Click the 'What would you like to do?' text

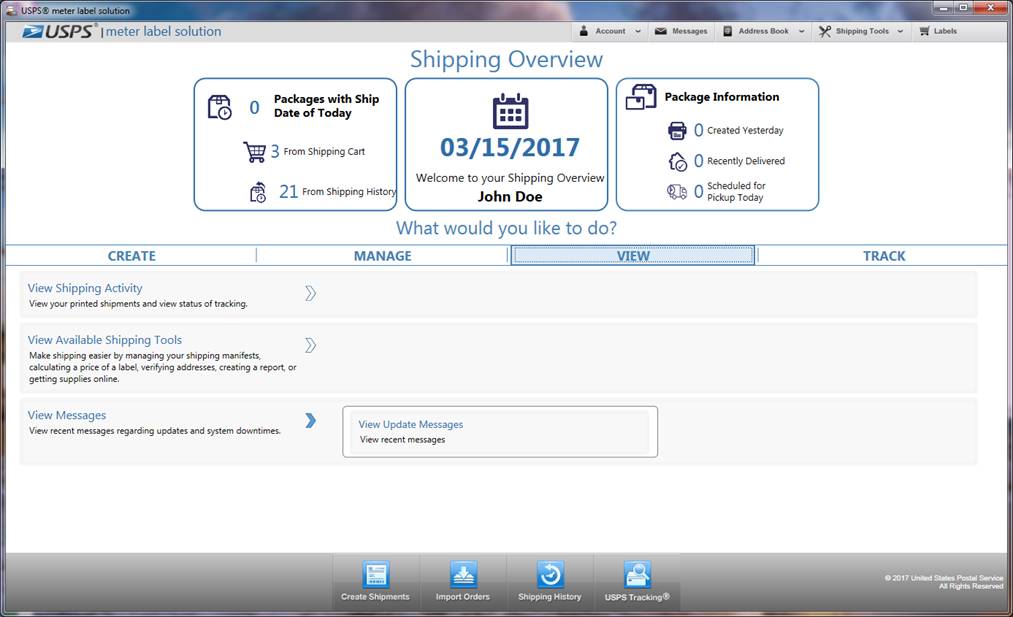506,228
